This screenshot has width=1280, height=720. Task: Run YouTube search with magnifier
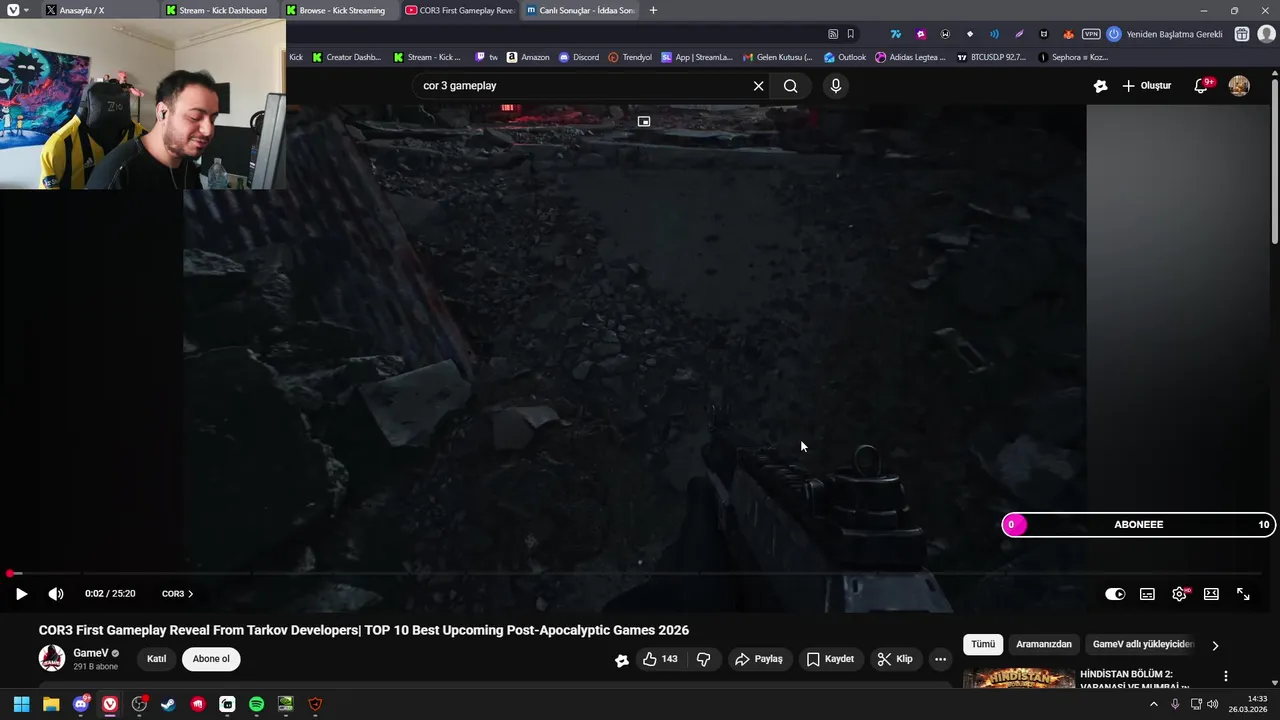tap(790, 86)
